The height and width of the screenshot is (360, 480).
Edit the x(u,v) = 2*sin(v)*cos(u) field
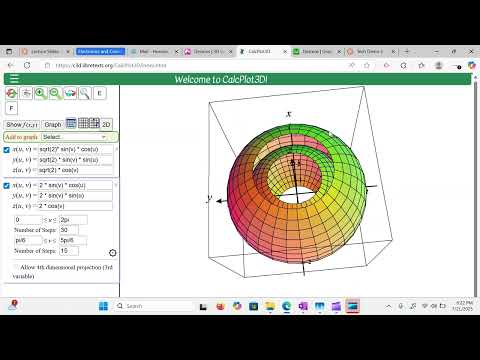[75, 185]
